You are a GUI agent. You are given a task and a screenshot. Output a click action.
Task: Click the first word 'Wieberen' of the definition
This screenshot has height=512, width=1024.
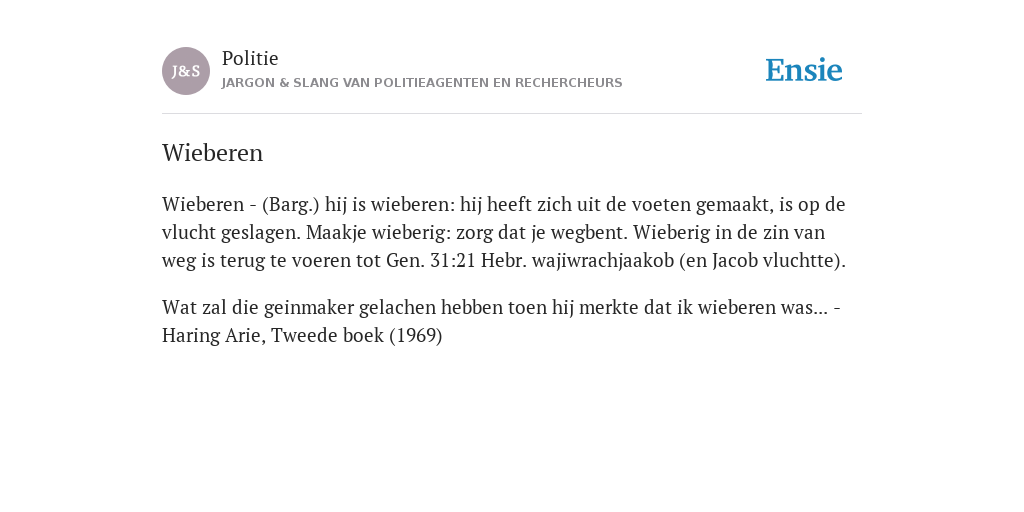(202, 204)
